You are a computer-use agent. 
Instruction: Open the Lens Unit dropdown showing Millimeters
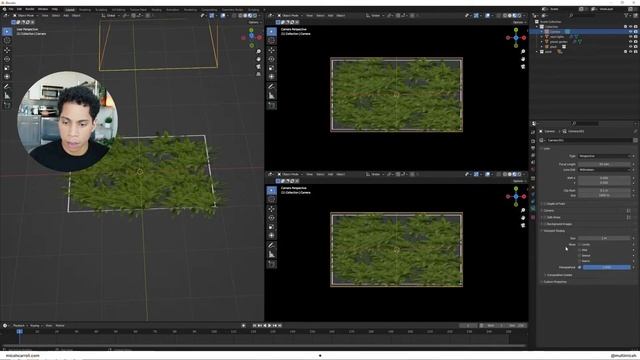pos(604,169)
